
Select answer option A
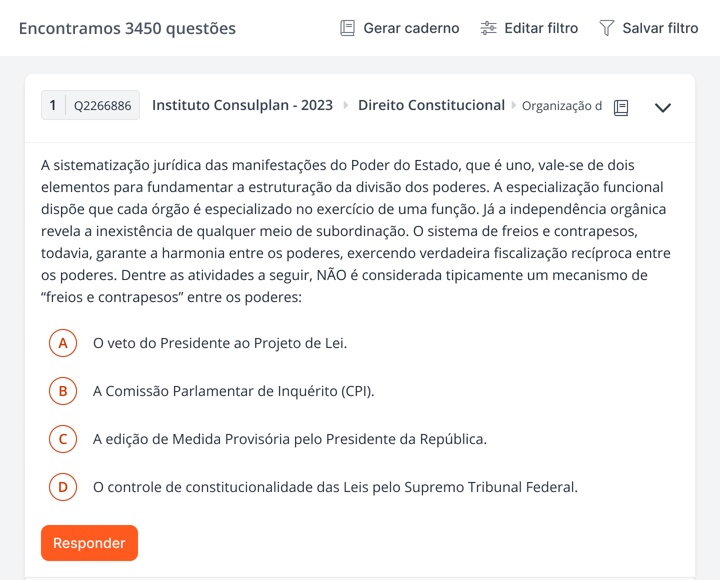click(63, 343)
